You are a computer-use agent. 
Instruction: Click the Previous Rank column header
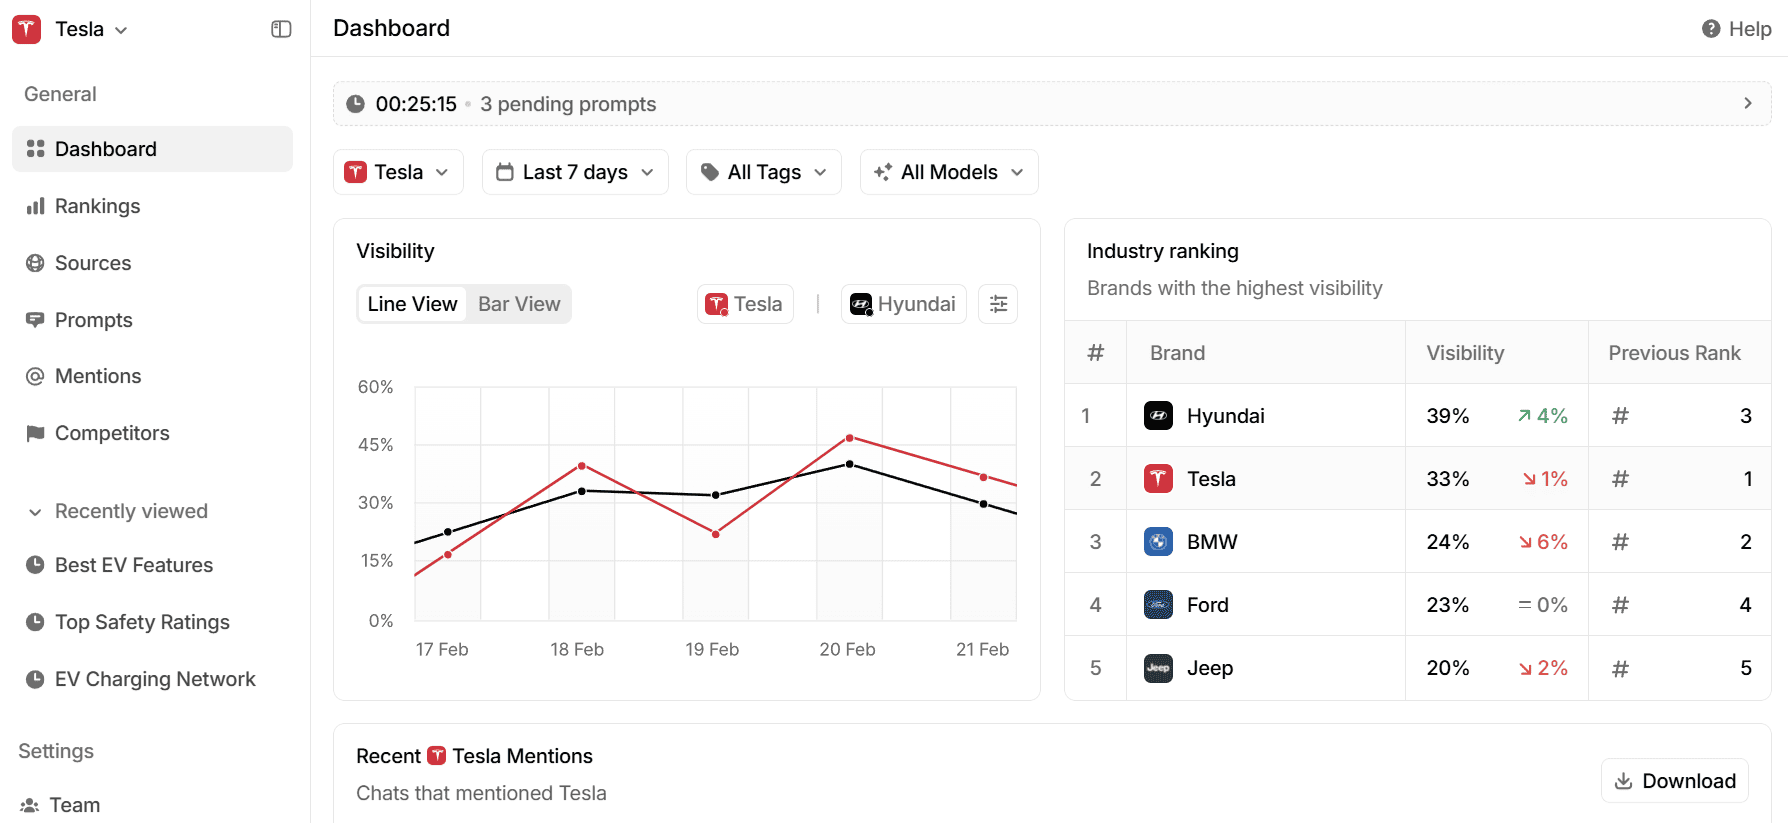1674,353
